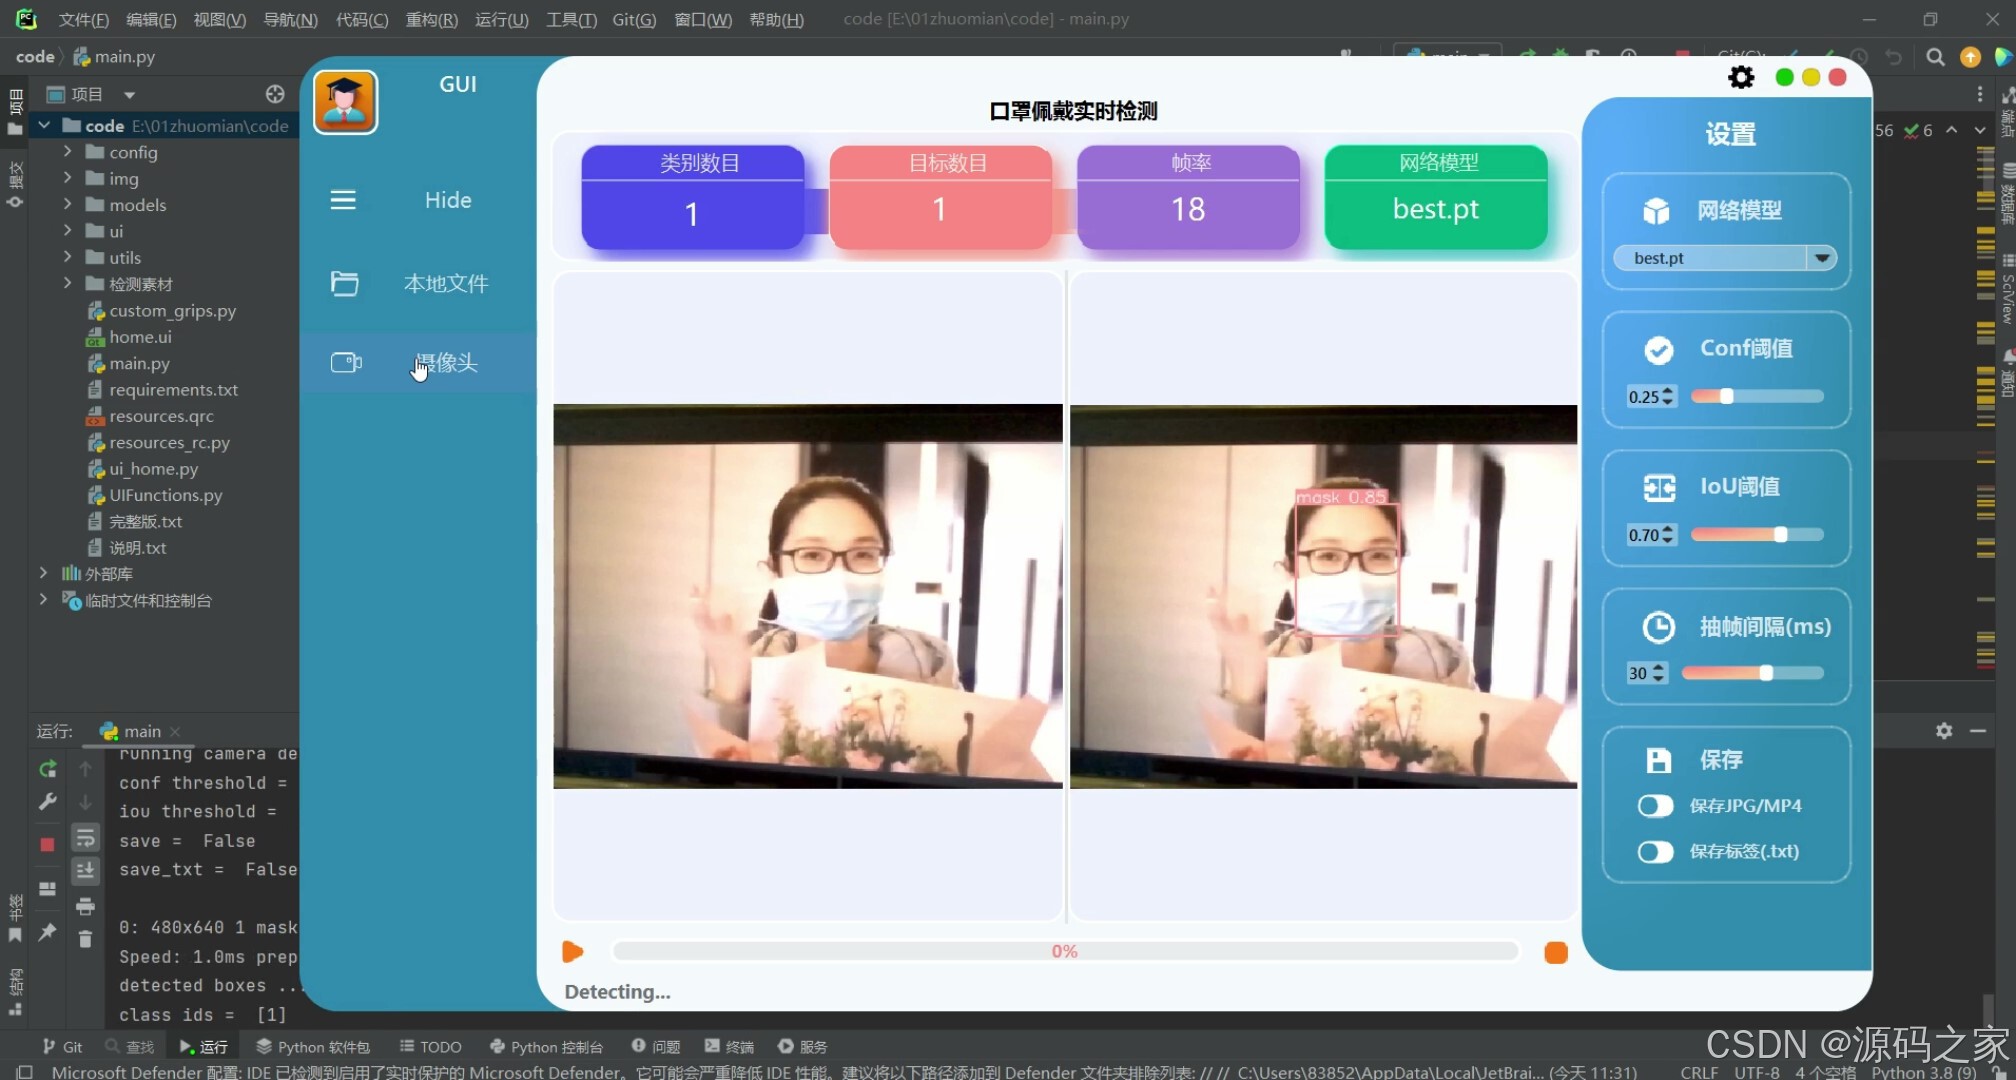Click the graduate avatar logo icon
The height and width of the screenshot is (1080, 2016).
click(x=345, y=102)
